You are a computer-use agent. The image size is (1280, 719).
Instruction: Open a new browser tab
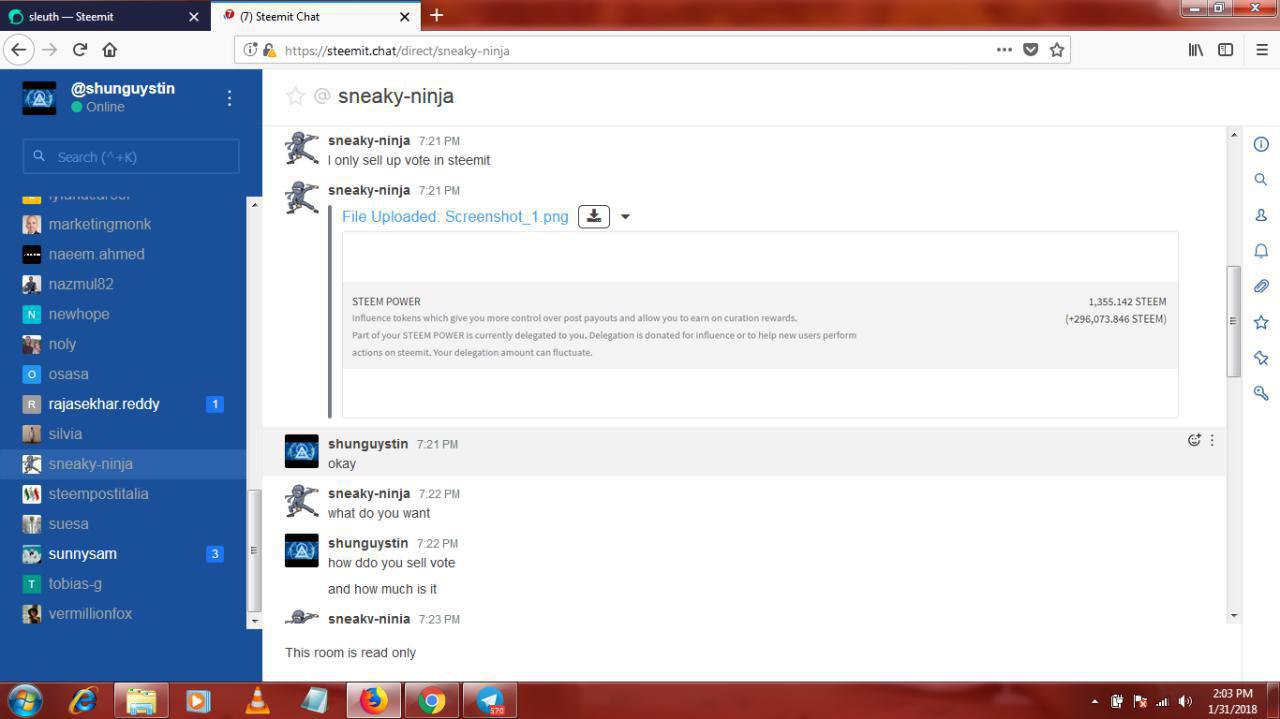coord(436,15)
